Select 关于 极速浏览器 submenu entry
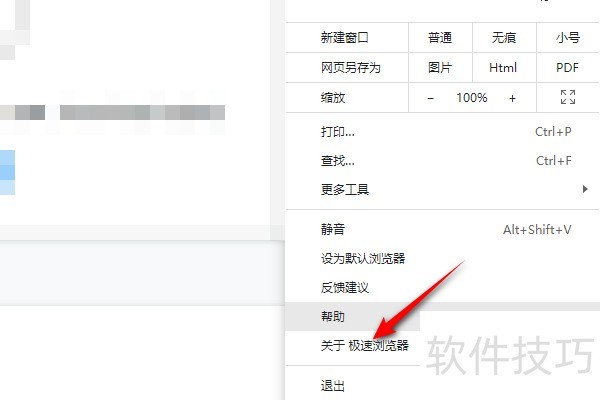The height and width of the screenshot is (400, 600). (365, 346)
